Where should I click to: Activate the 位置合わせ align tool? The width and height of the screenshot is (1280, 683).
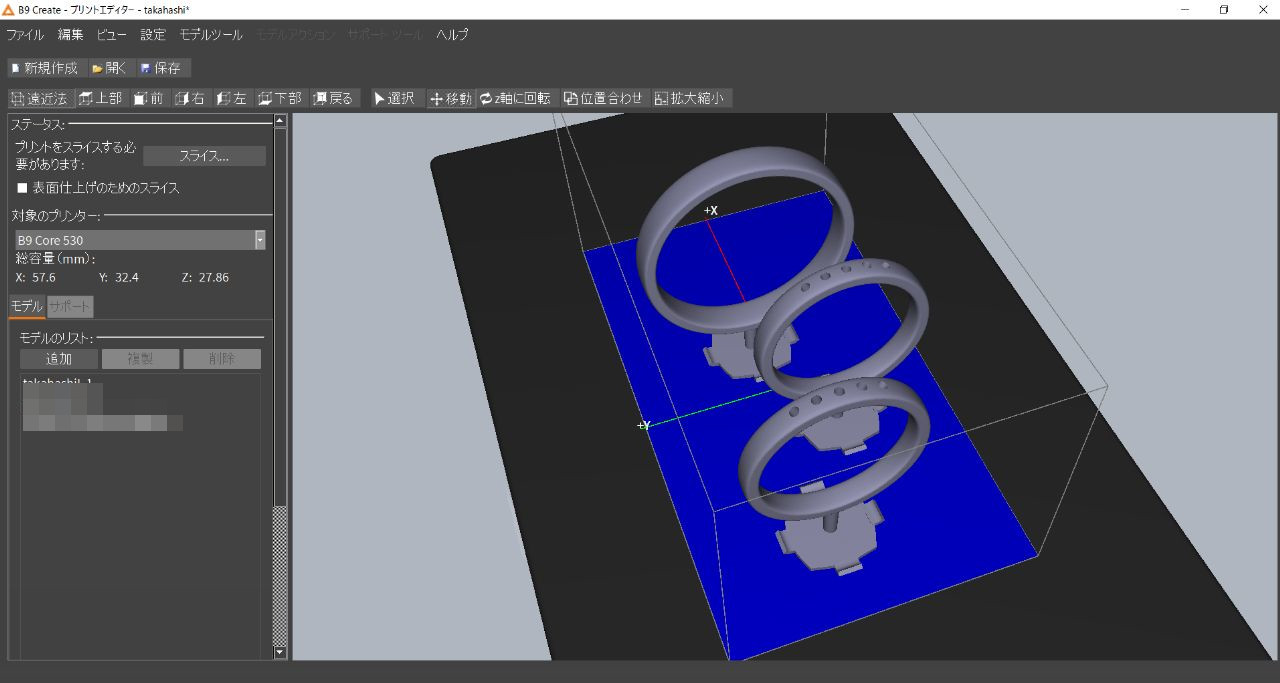pyautogui.click(x=604, y=98)
